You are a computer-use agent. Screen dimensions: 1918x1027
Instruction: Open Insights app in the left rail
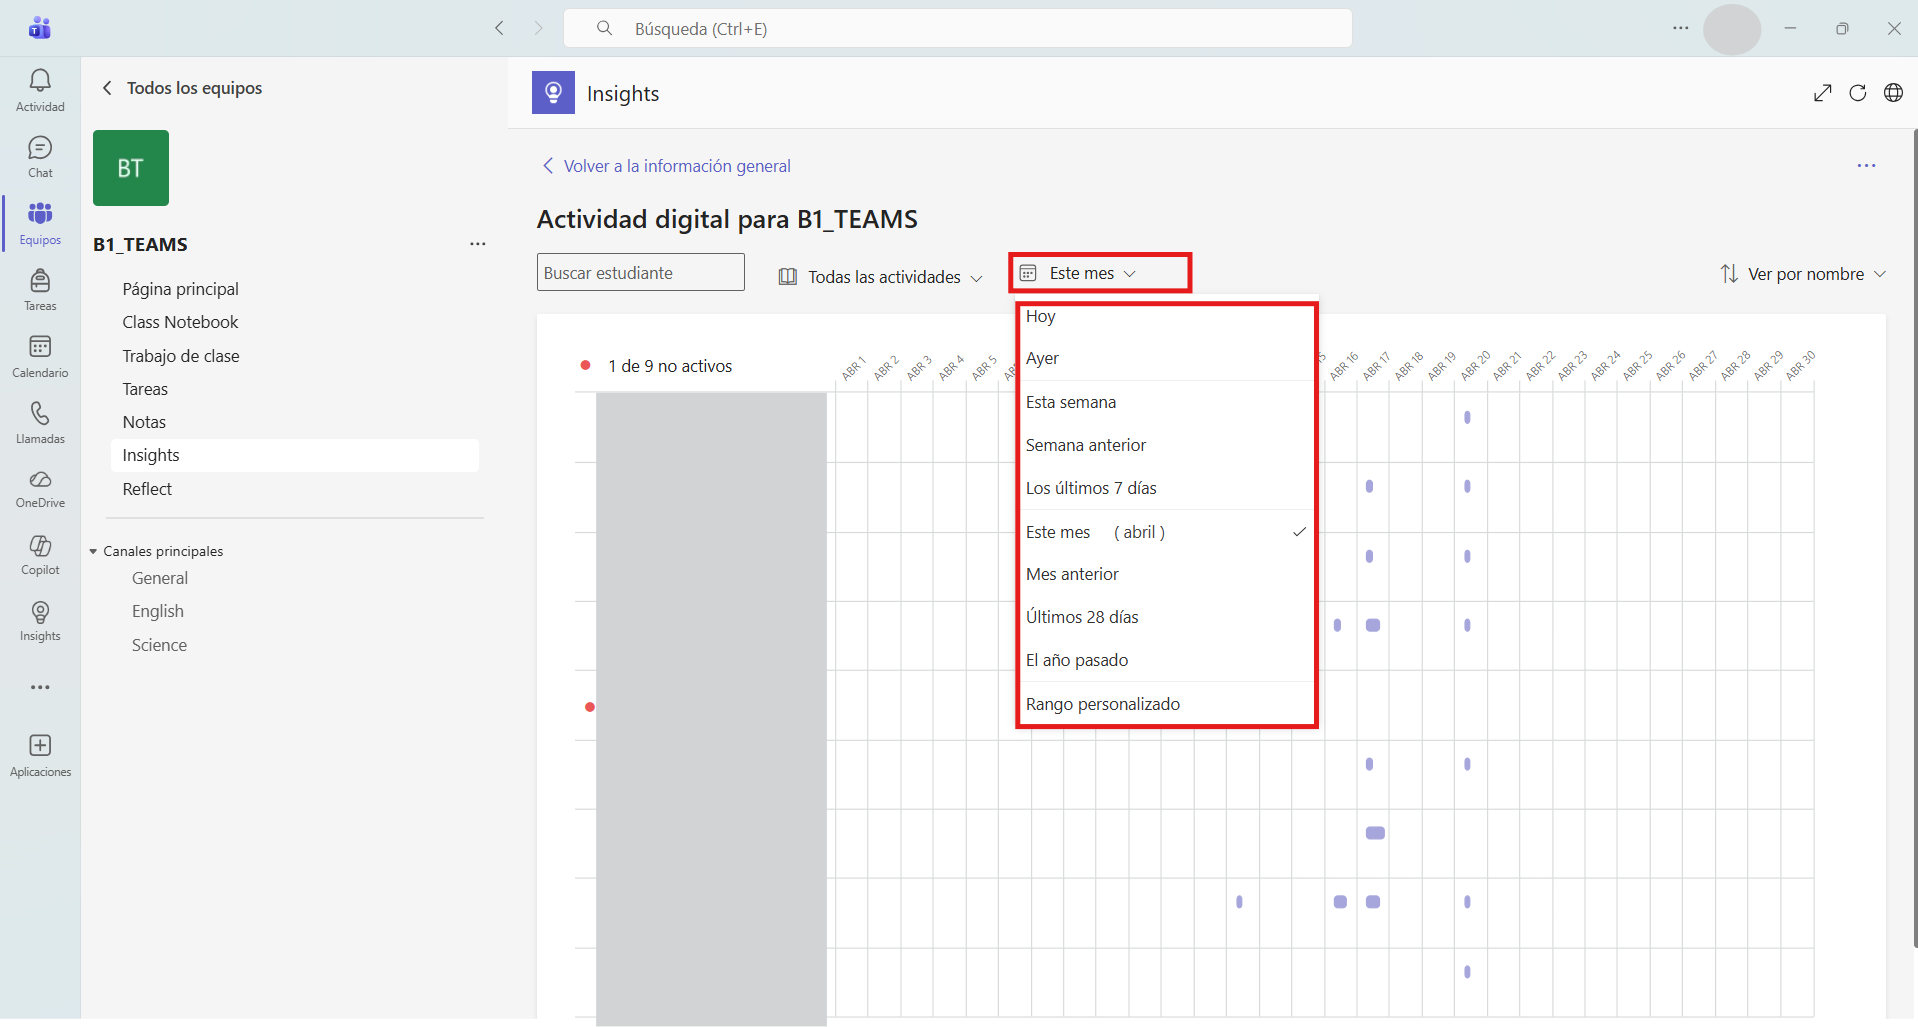point(40,621)
